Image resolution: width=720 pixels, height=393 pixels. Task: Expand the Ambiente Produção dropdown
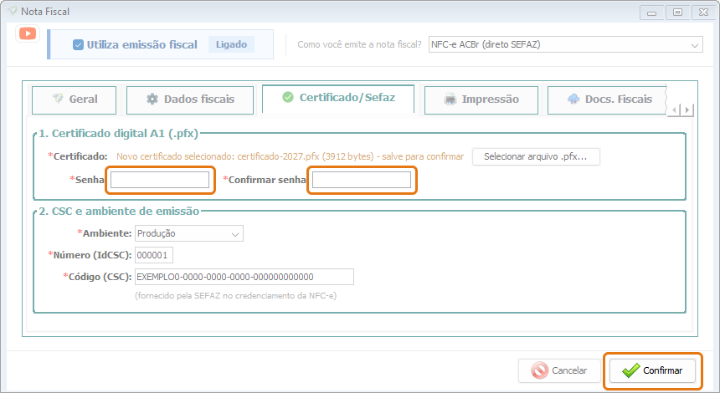click(x=189, y=233)
